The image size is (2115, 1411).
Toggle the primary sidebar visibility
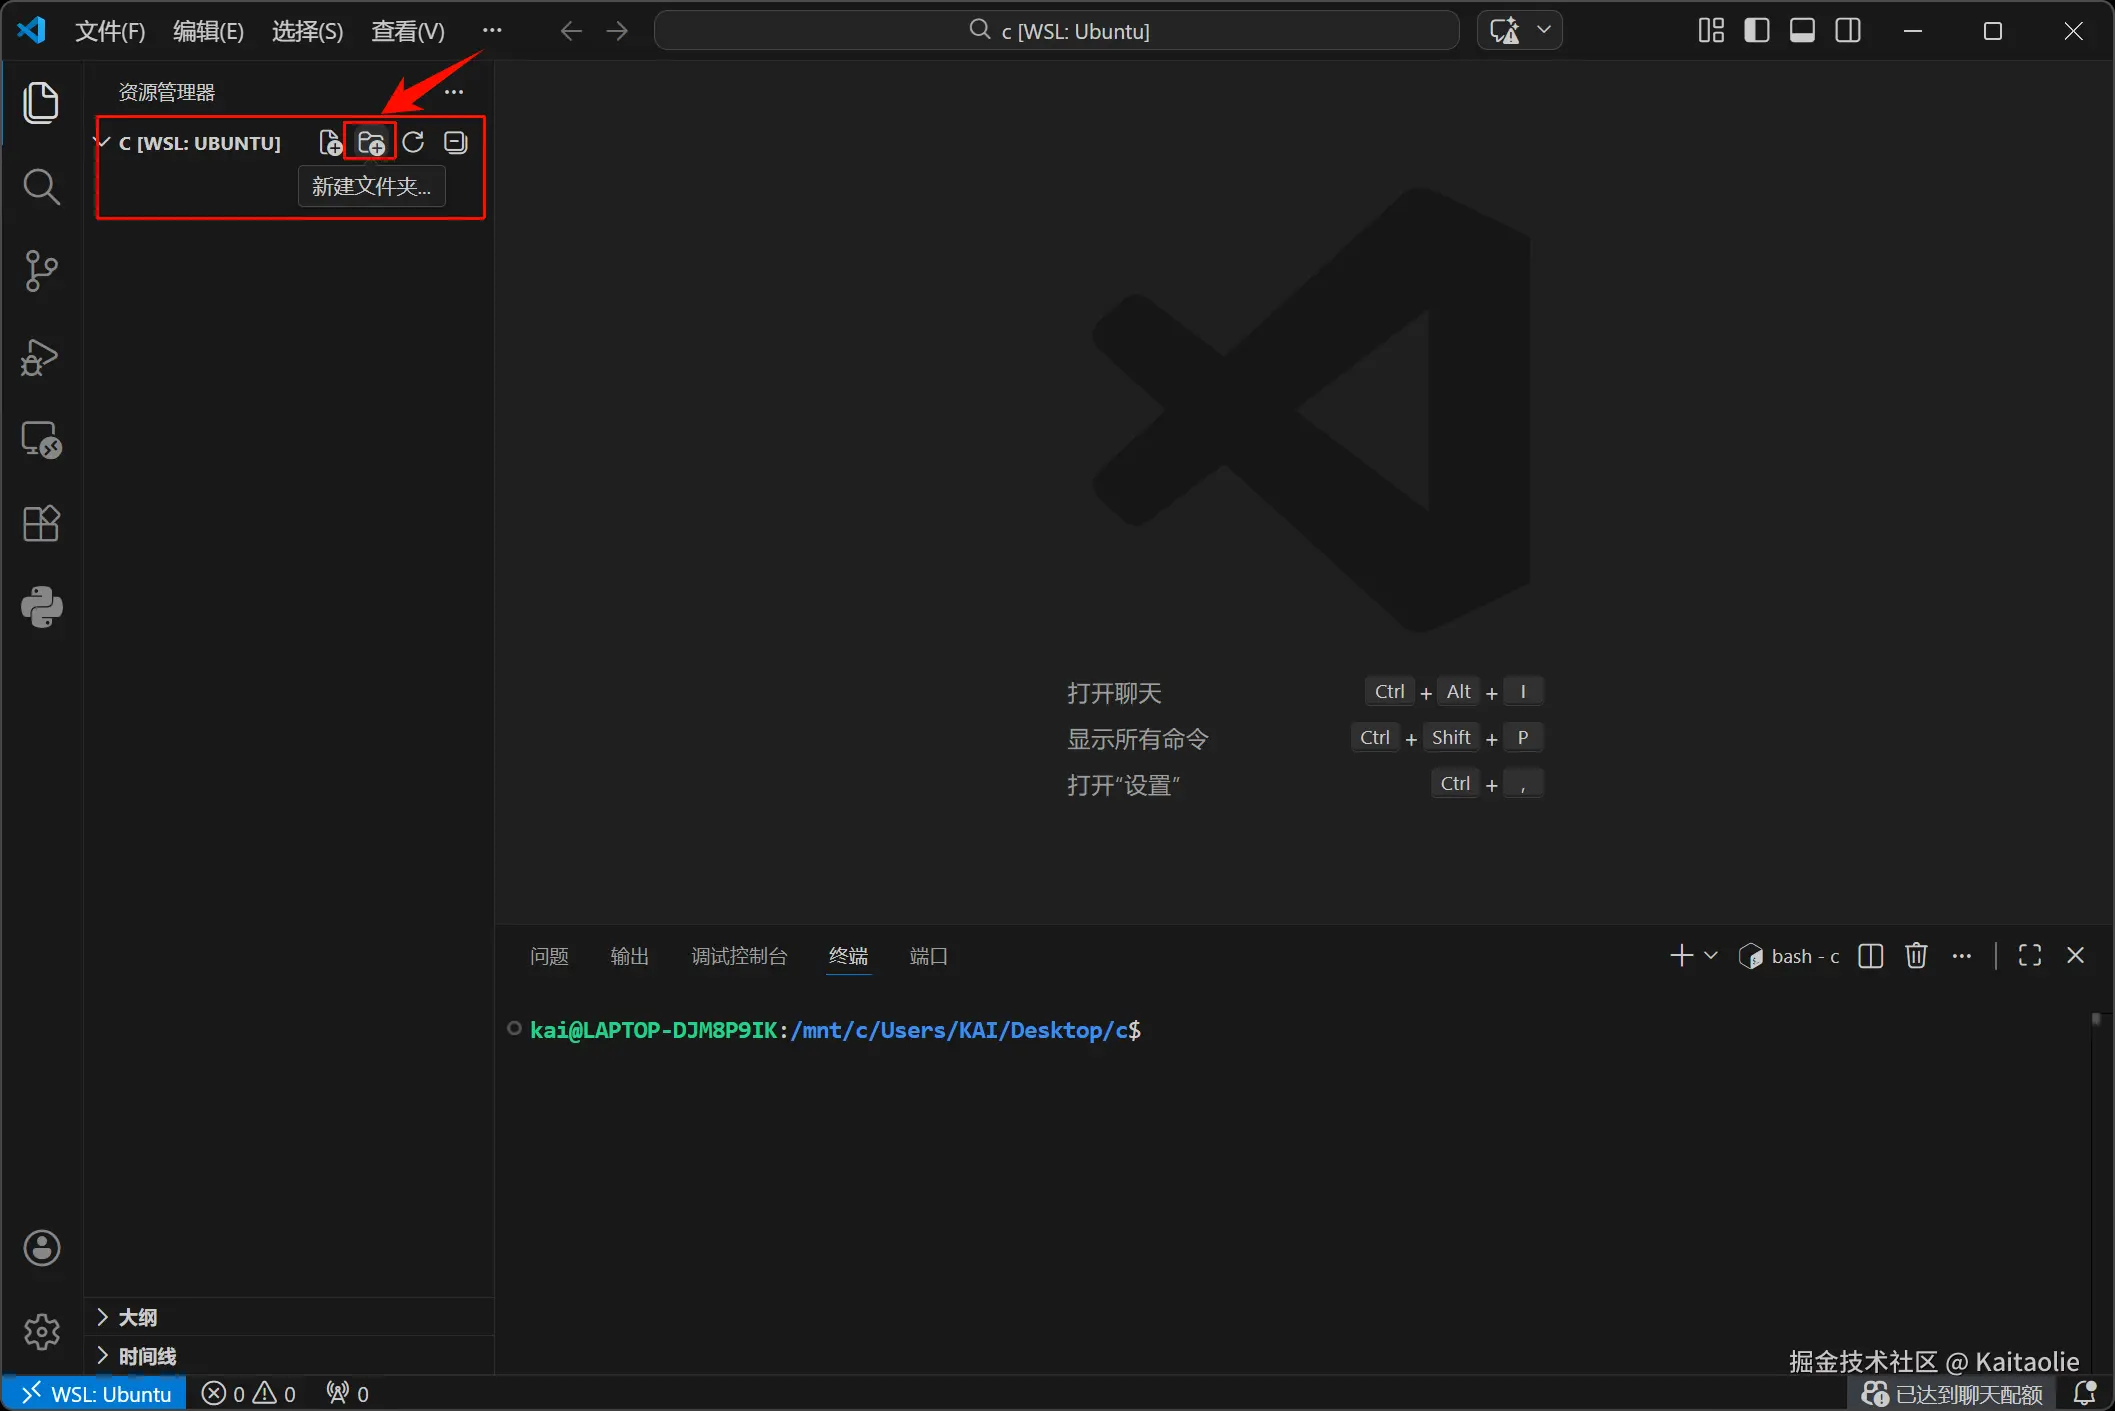click(x=1756, y=31)
